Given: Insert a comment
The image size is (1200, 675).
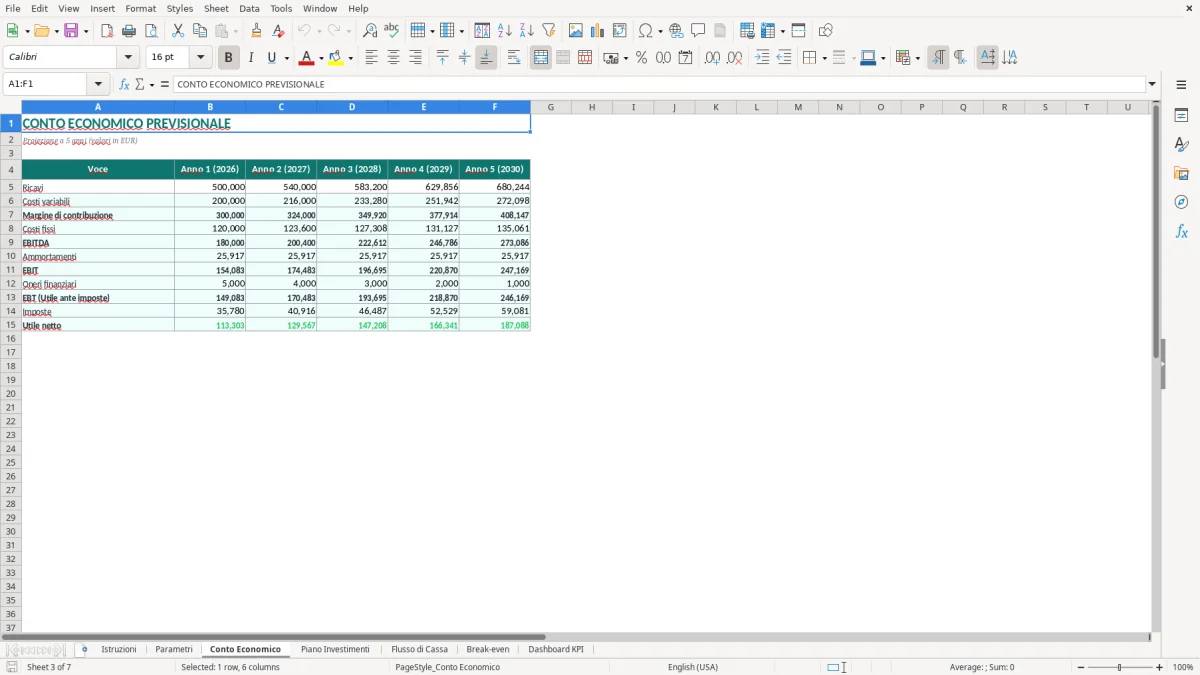Looking at the screenshot, I should 698,31.
